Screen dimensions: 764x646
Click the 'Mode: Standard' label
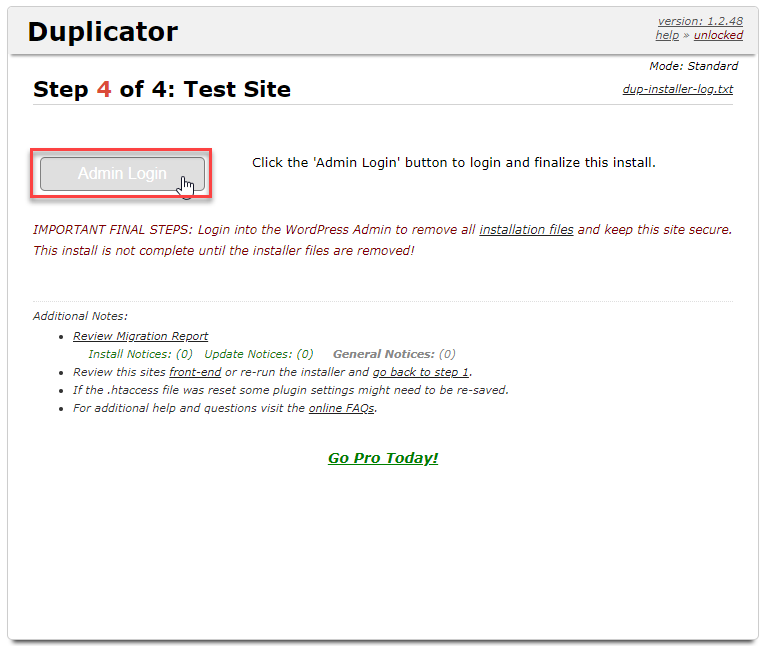pos(693,66)
